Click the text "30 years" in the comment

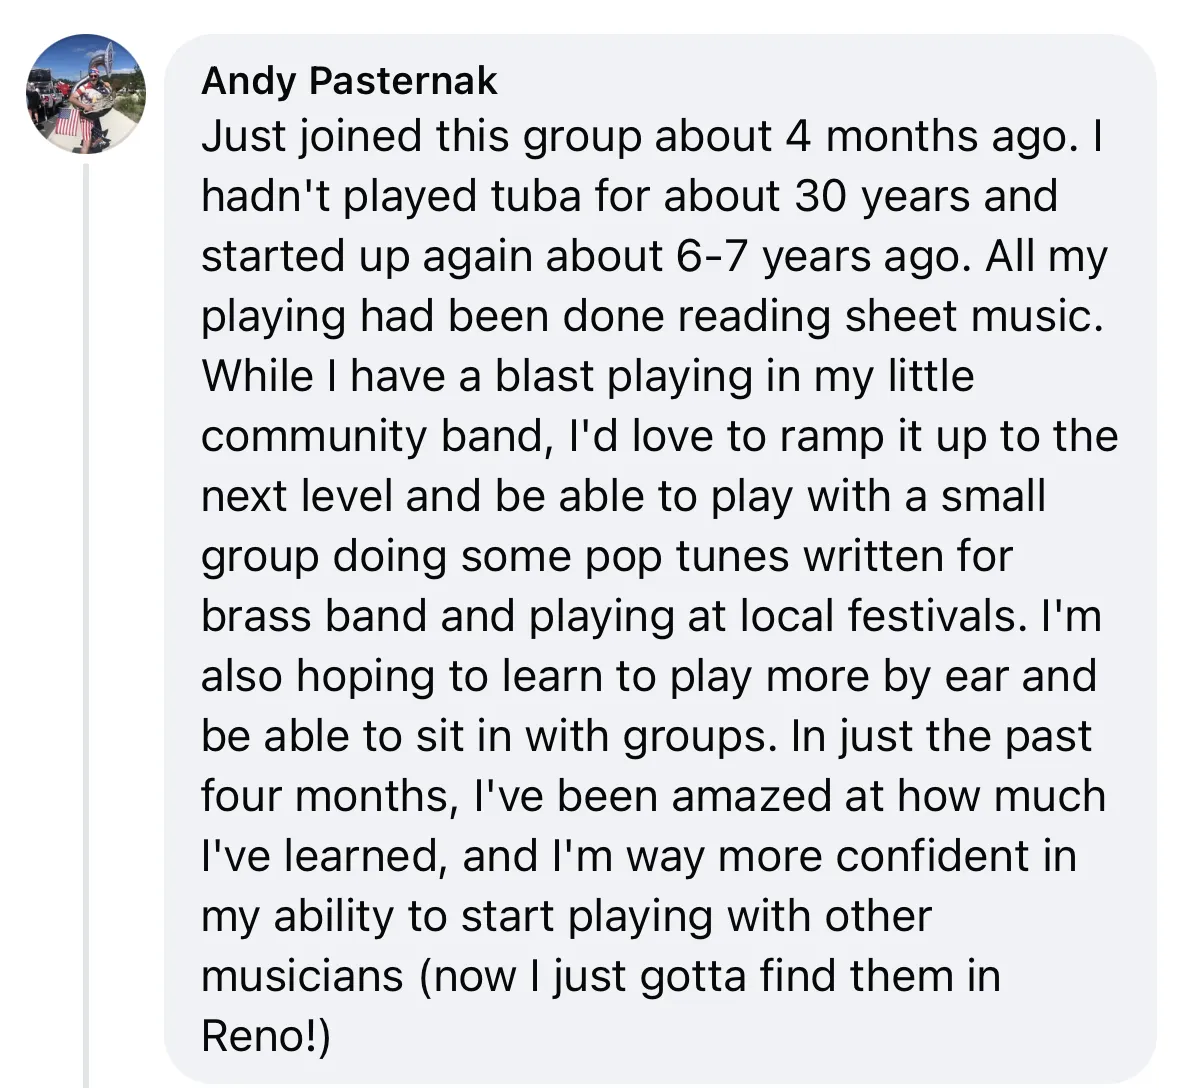pyautogui.click(x=882, y=197)
